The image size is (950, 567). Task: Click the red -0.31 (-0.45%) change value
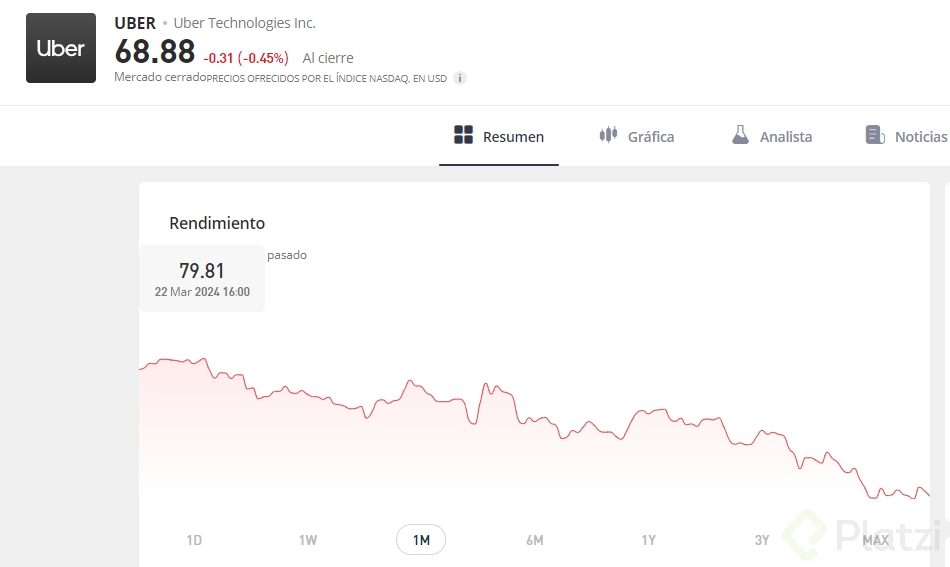(x=246, y=58)
